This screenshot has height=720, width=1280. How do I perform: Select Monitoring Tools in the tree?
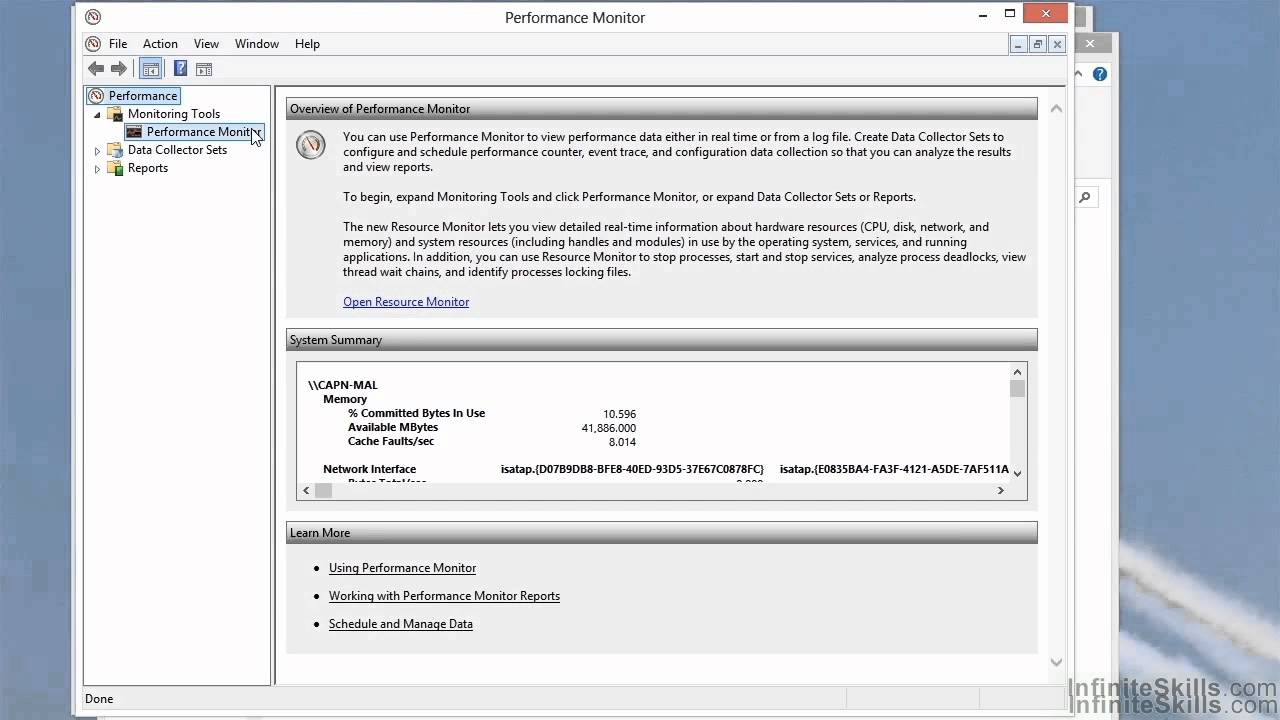[x=174, y=114]
